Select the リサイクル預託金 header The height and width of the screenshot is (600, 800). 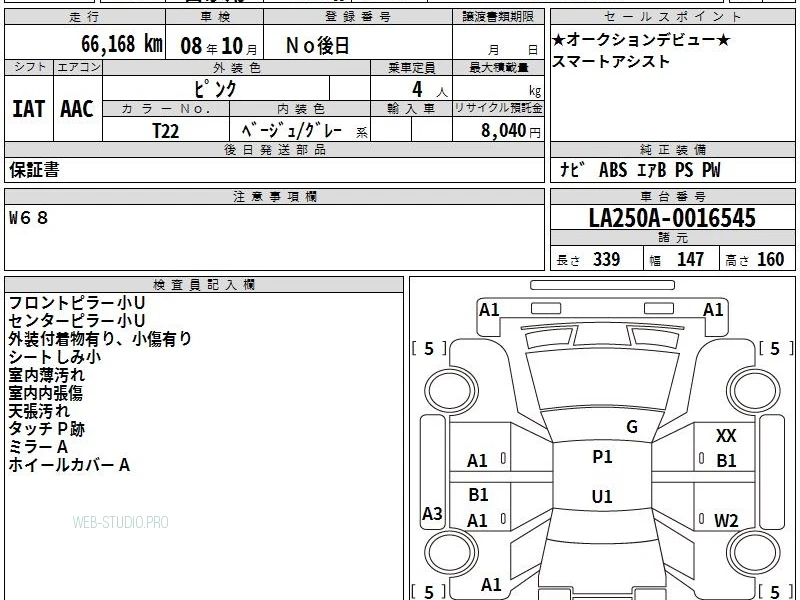[498, 108]
